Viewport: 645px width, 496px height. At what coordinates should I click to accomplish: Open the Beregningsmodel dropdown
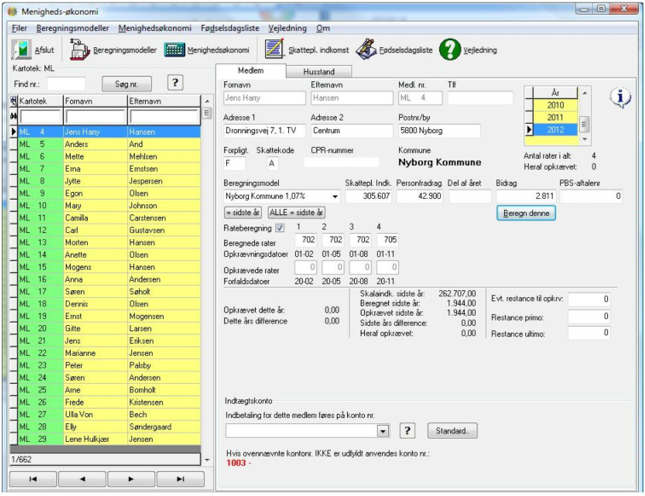coord(335,196)
